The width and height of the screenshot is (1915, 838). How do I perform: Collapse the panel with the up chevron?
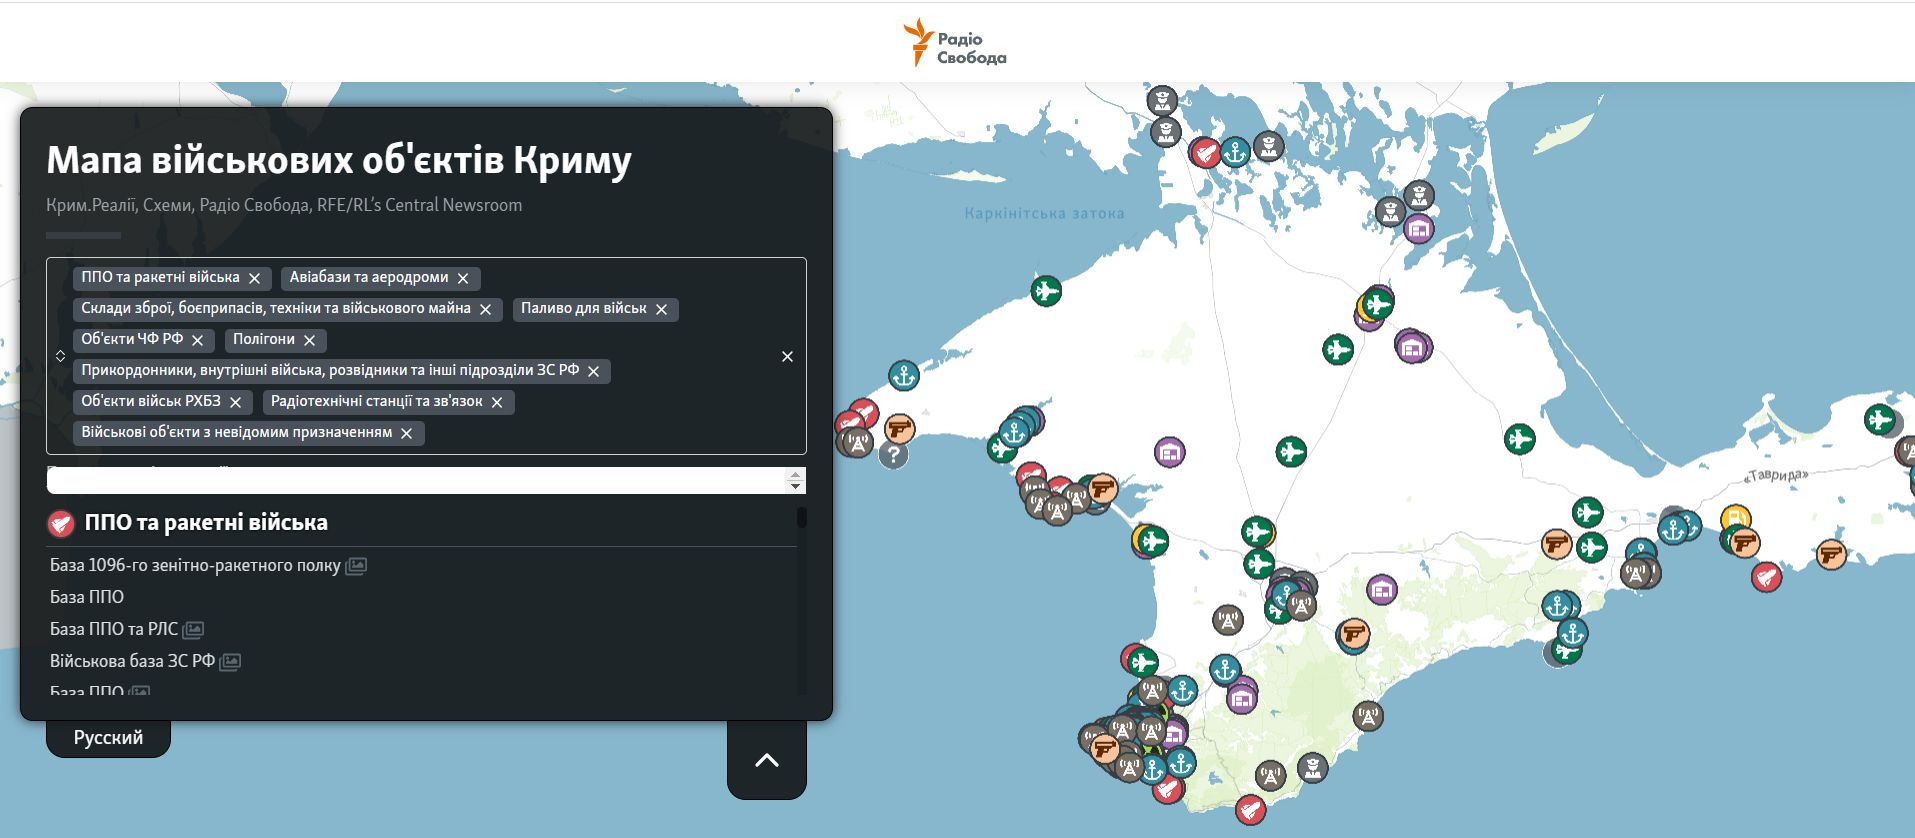point(766,760)
